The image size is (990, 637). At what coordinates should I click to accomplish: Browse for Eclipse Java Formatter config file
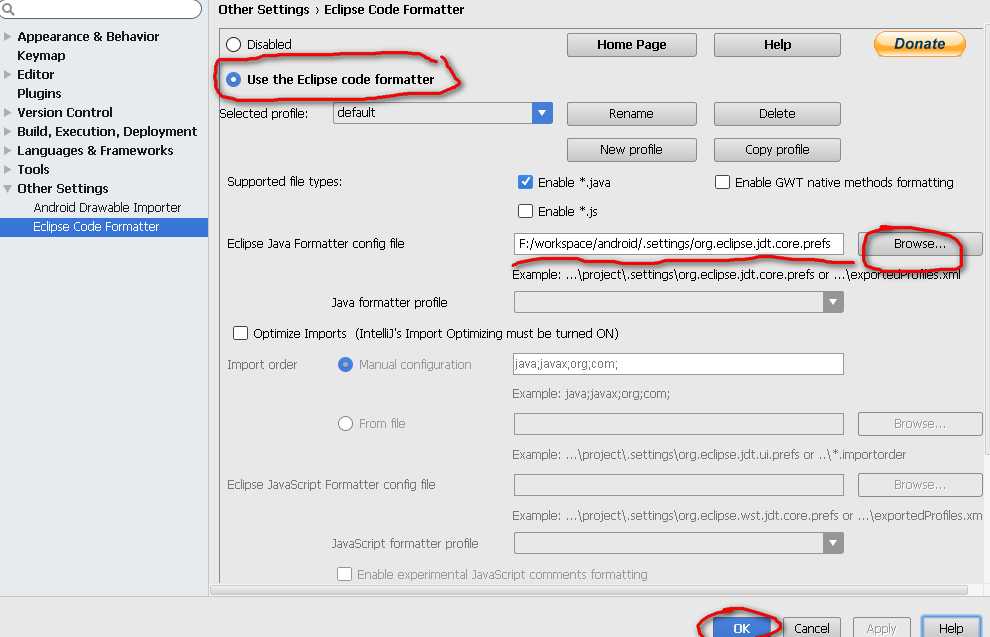[x=920, y=244]
